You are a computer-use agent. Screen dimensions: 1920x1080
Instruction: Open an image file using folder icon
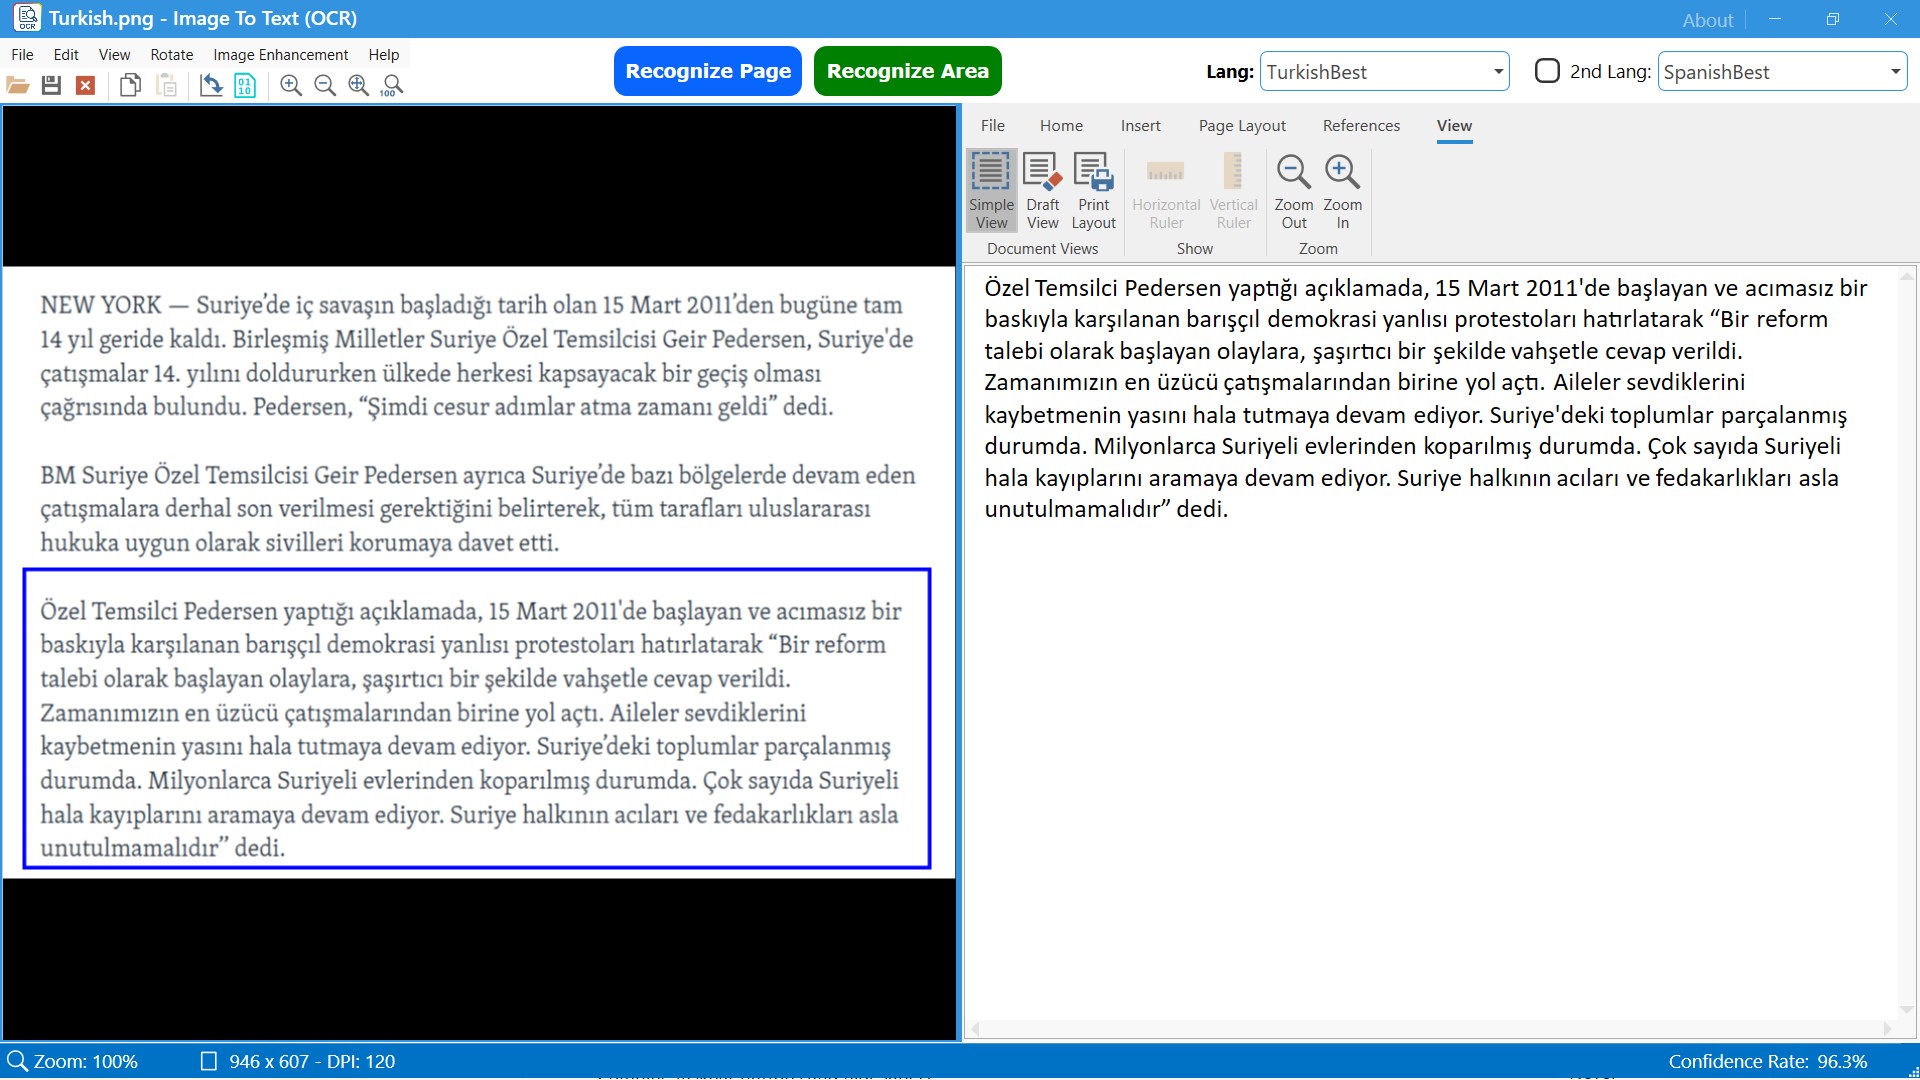(18, 86)
